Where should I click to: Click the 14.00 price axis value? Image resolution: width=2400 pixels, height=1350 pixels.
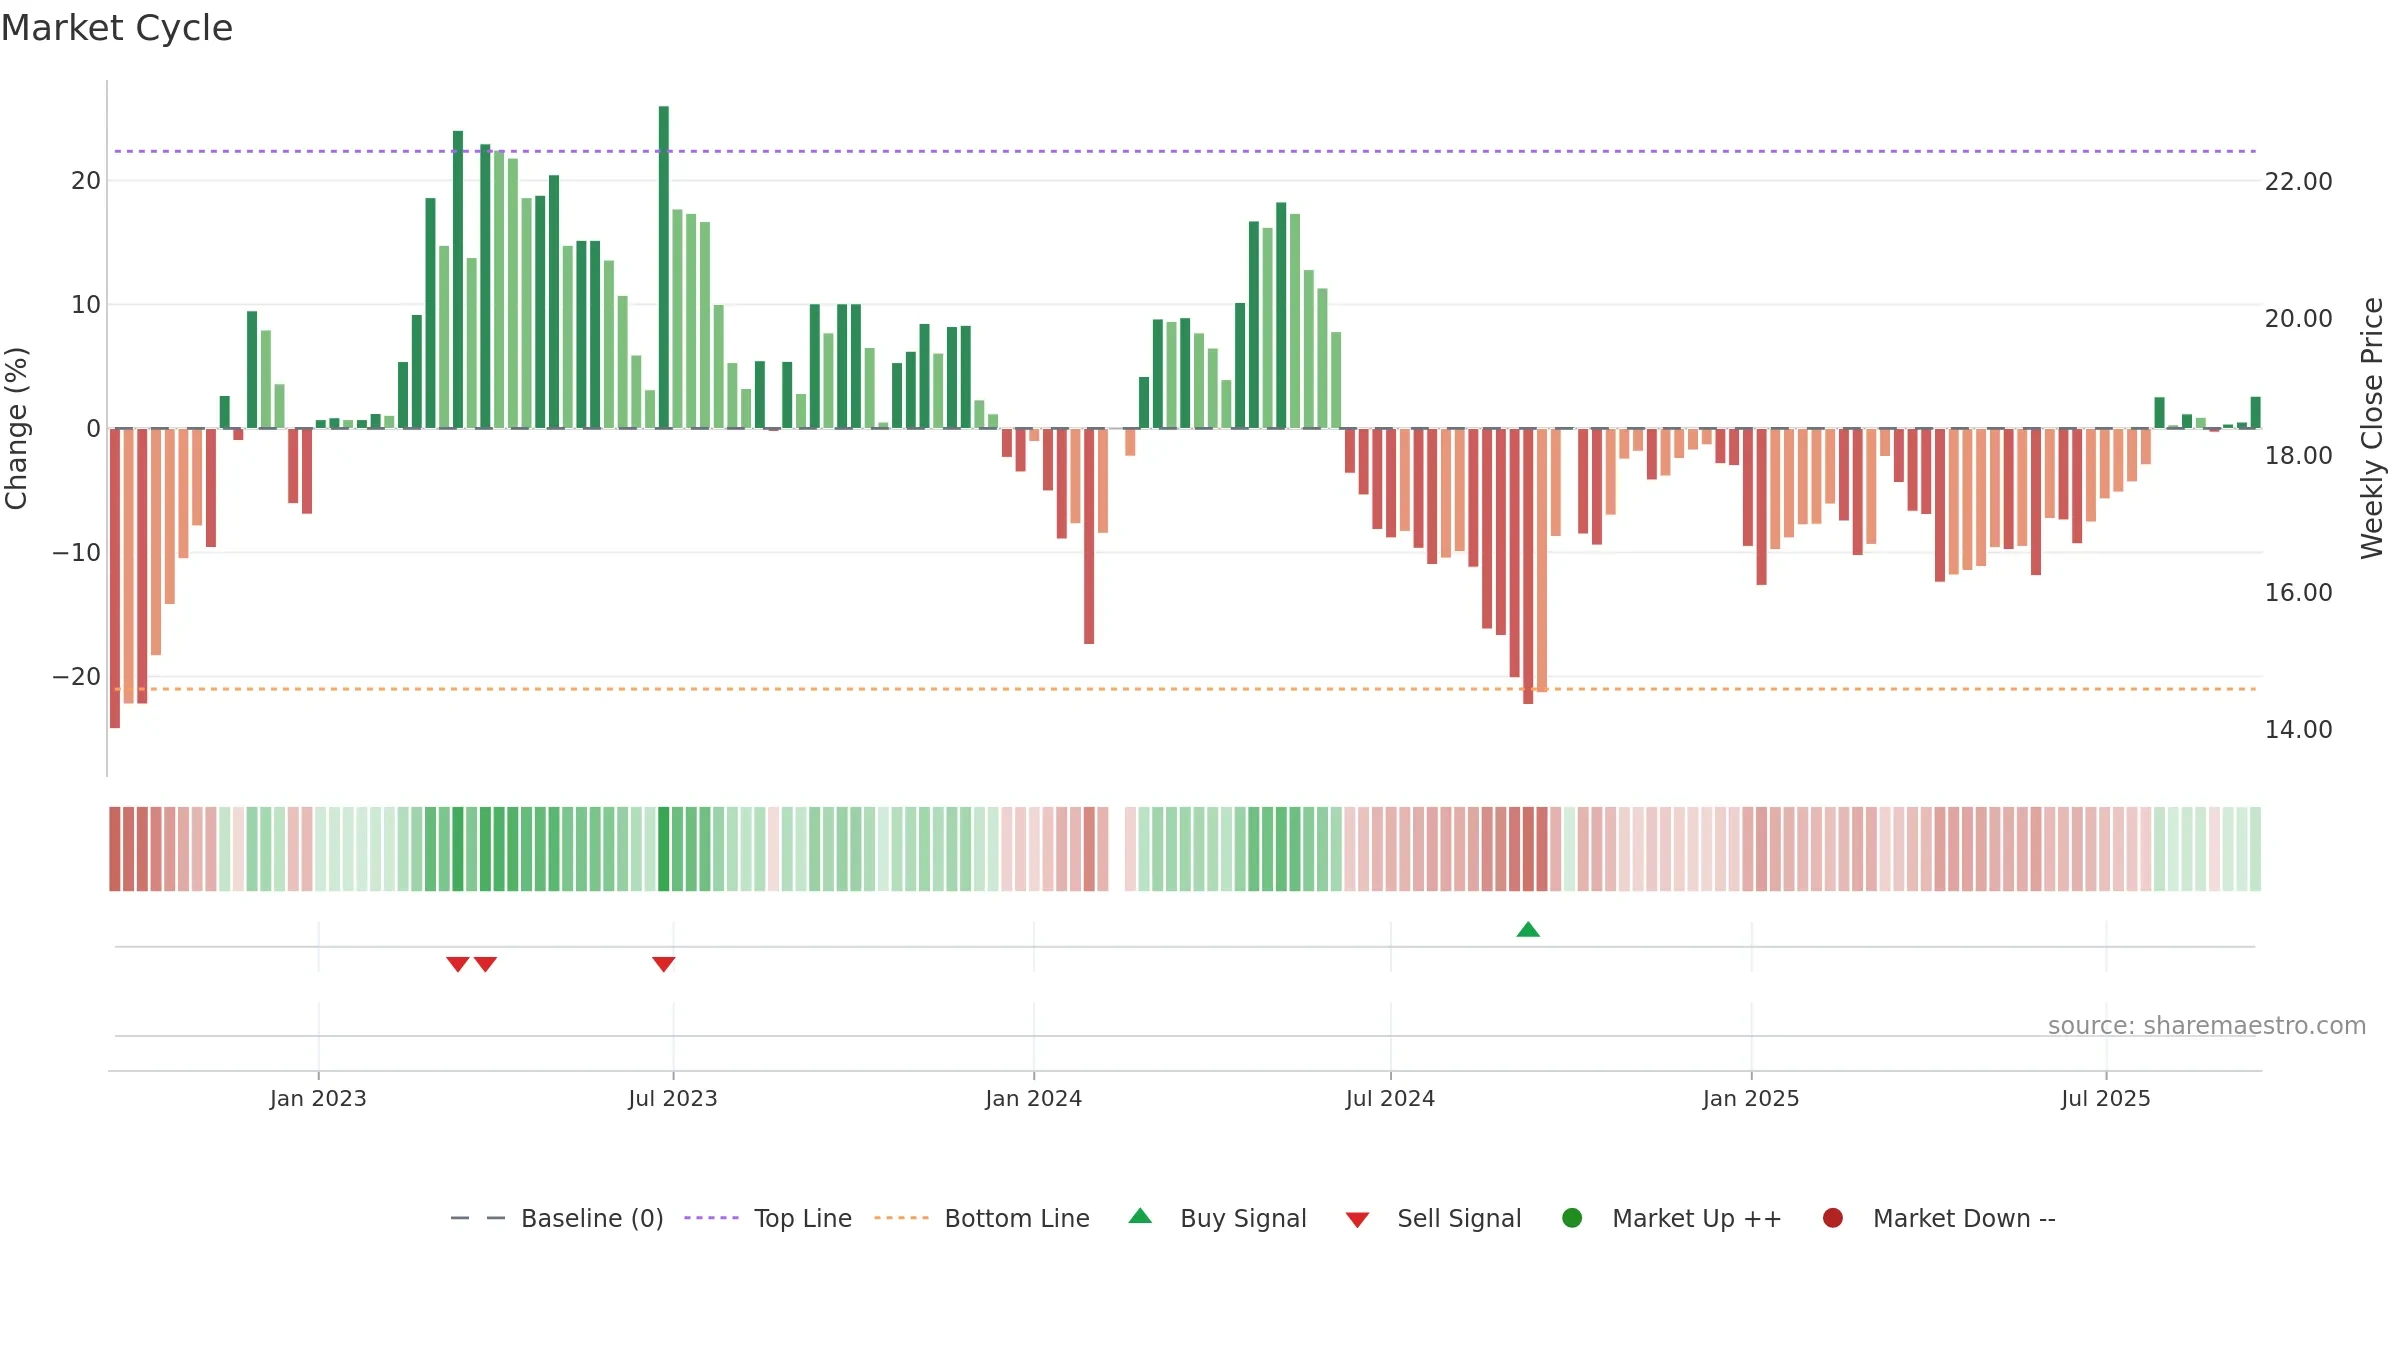tap(2298, 730)
